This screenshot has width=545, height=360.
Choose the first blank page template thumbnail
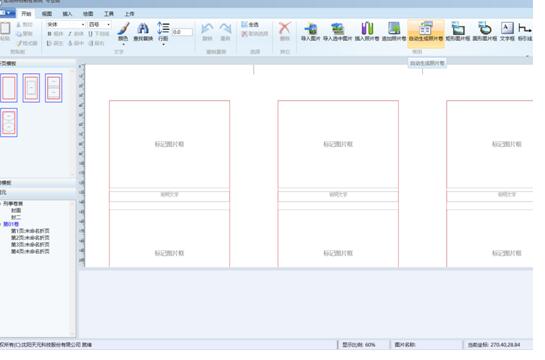click(x=9, y=88)
